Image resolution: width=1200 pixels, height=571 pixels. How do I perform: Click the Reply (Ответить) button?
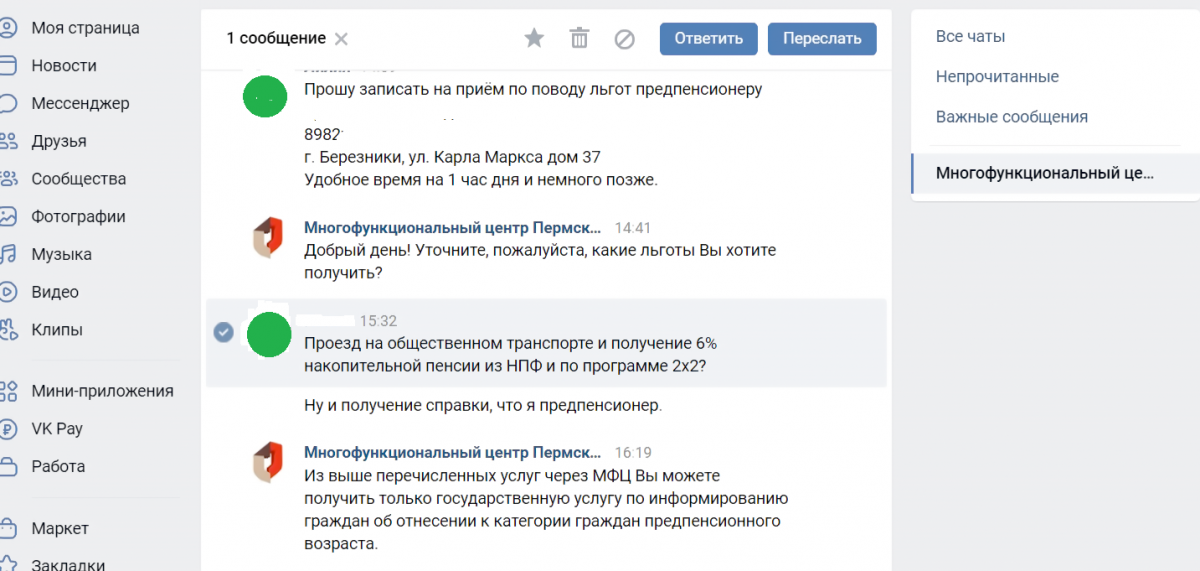click(x=709, y=39)
